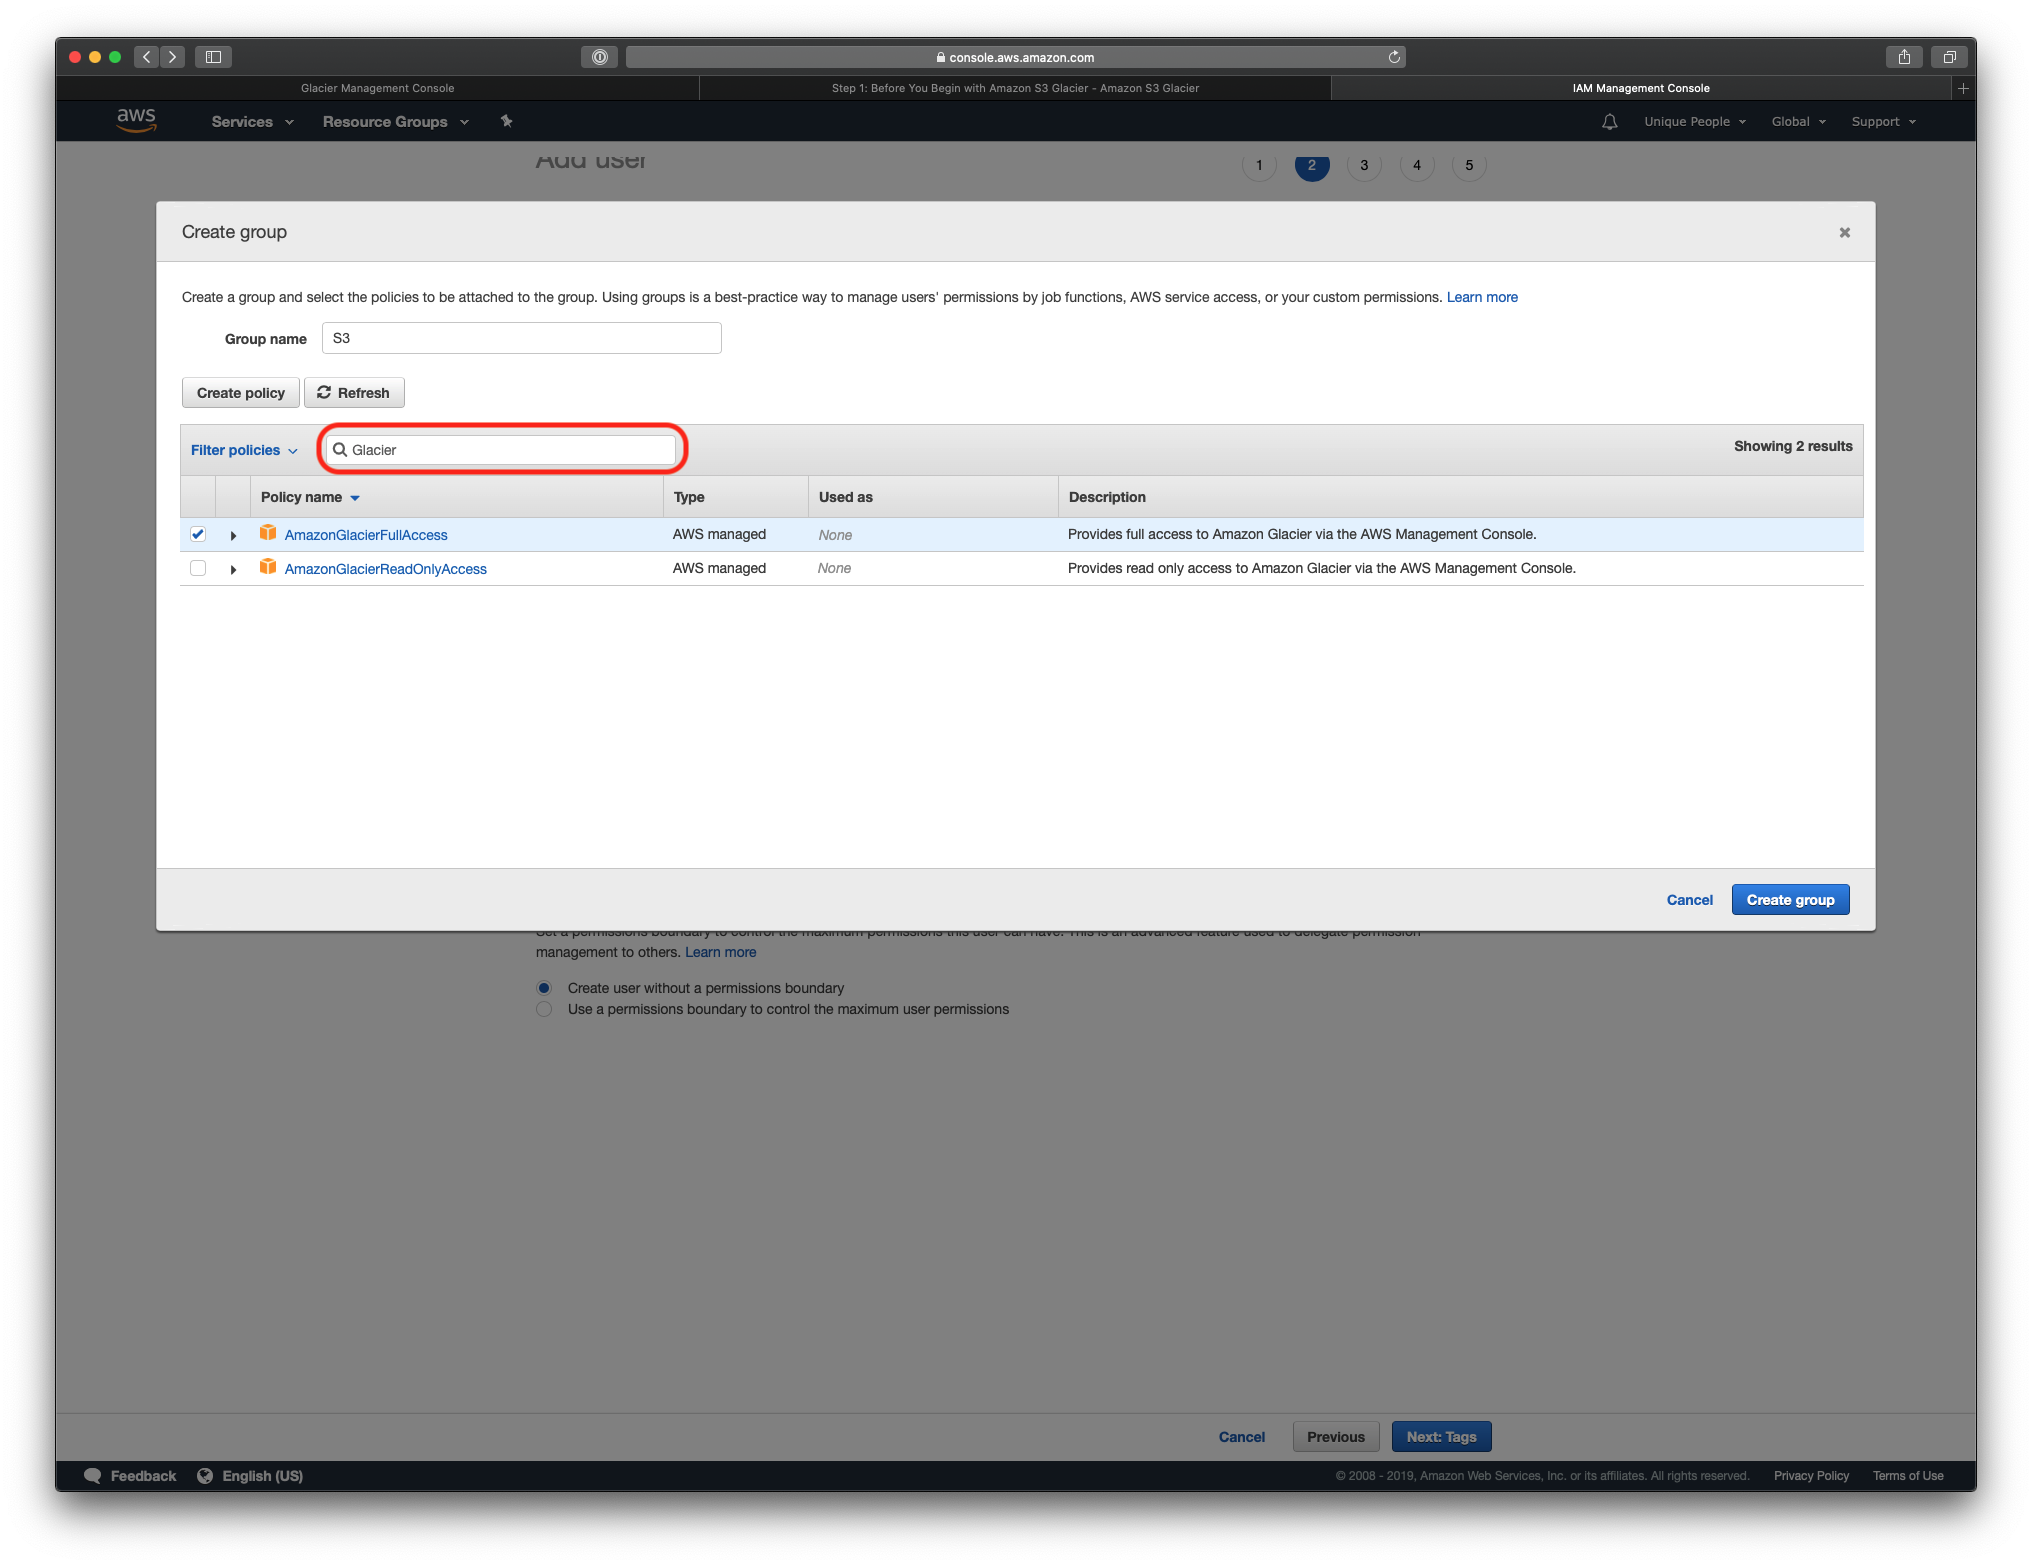
Task: Click the Safari address bar
Action: [1015, 57]
